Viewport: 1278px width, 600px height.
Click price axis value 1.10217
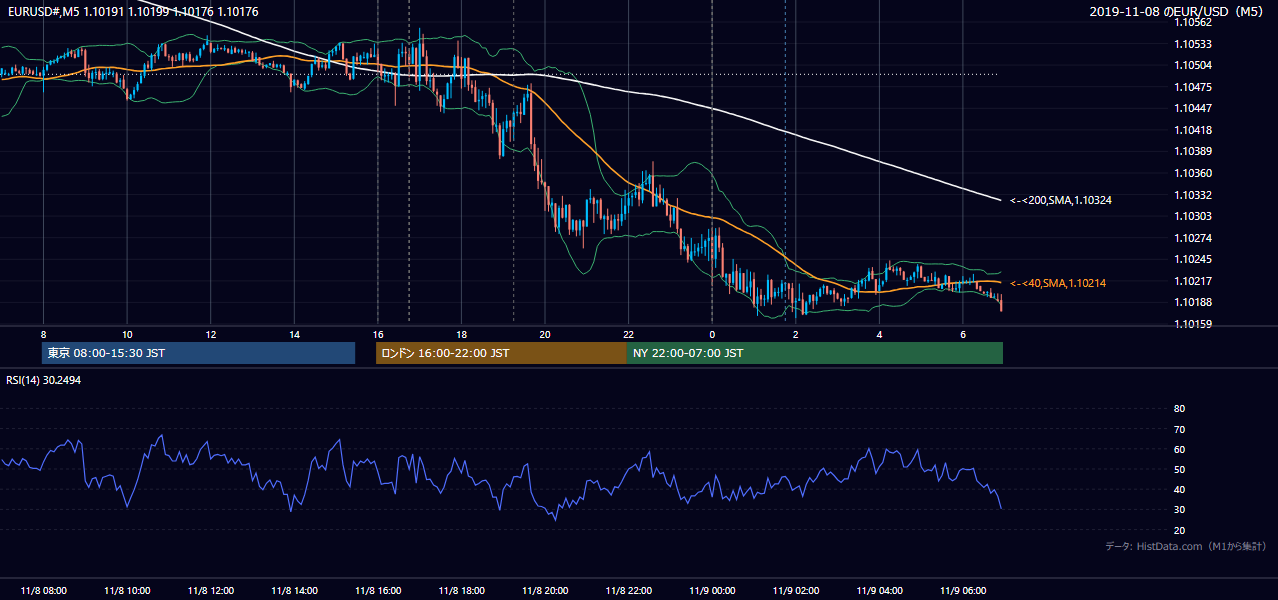[x=1192, y=281]
